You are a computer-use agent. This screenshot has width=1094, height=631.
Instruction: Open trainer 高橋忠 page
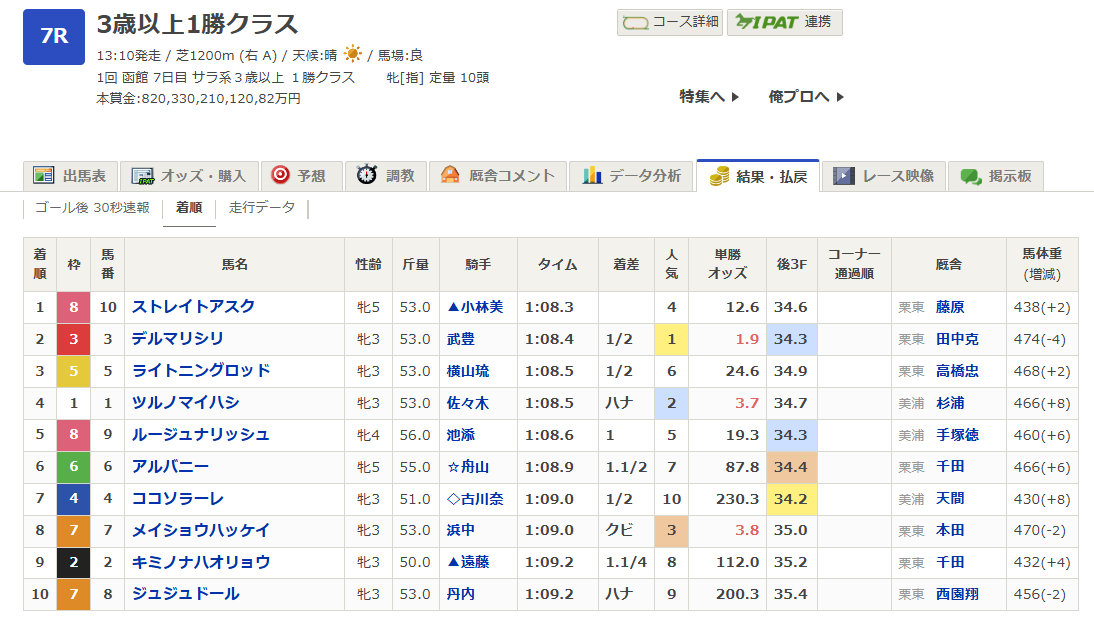(957, 371)
